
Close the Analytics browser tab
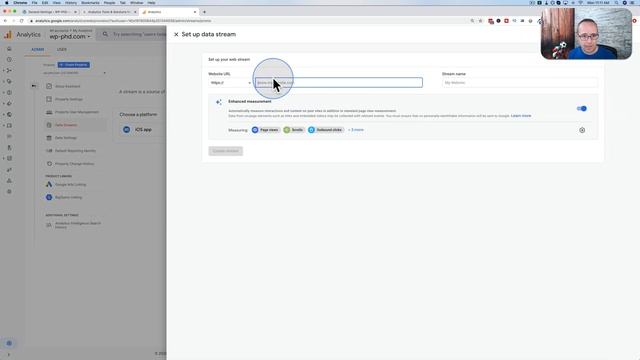click(x=195, y=12)
